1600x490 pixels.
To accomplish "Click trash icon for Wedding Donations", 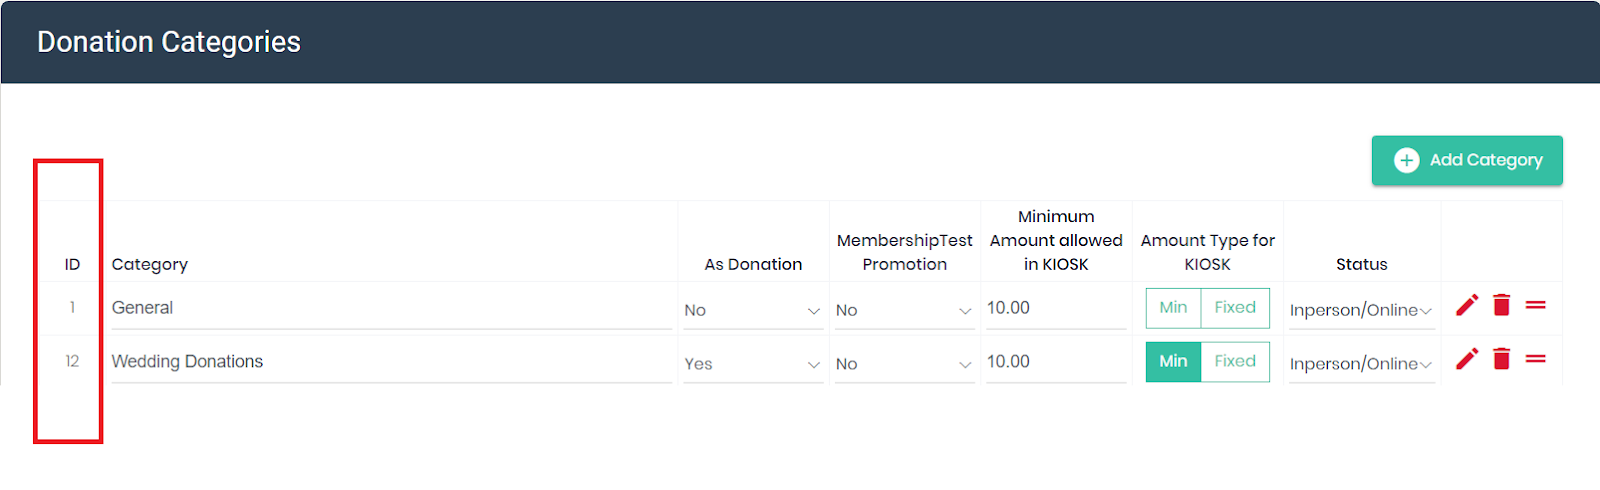I will coord(1501,359).
